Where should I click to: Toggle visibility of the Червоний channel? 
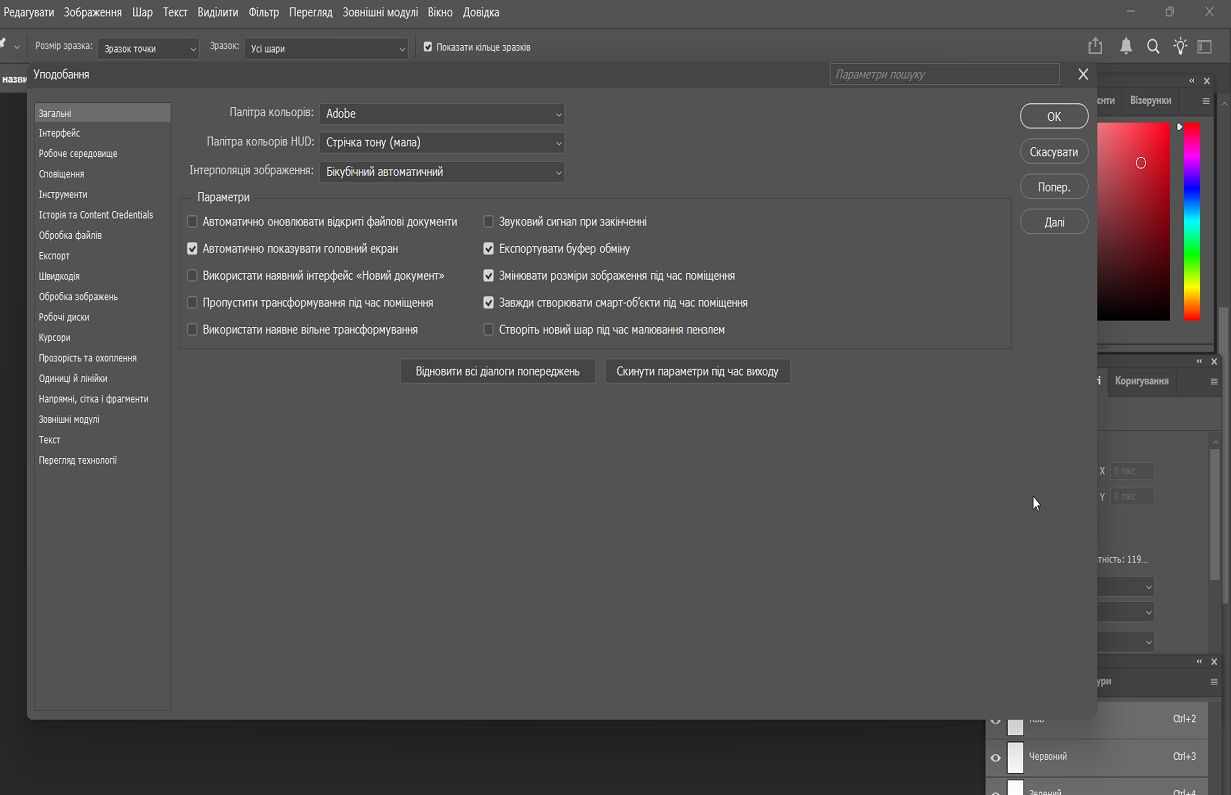pyautogui.click(x=995, y=758)
